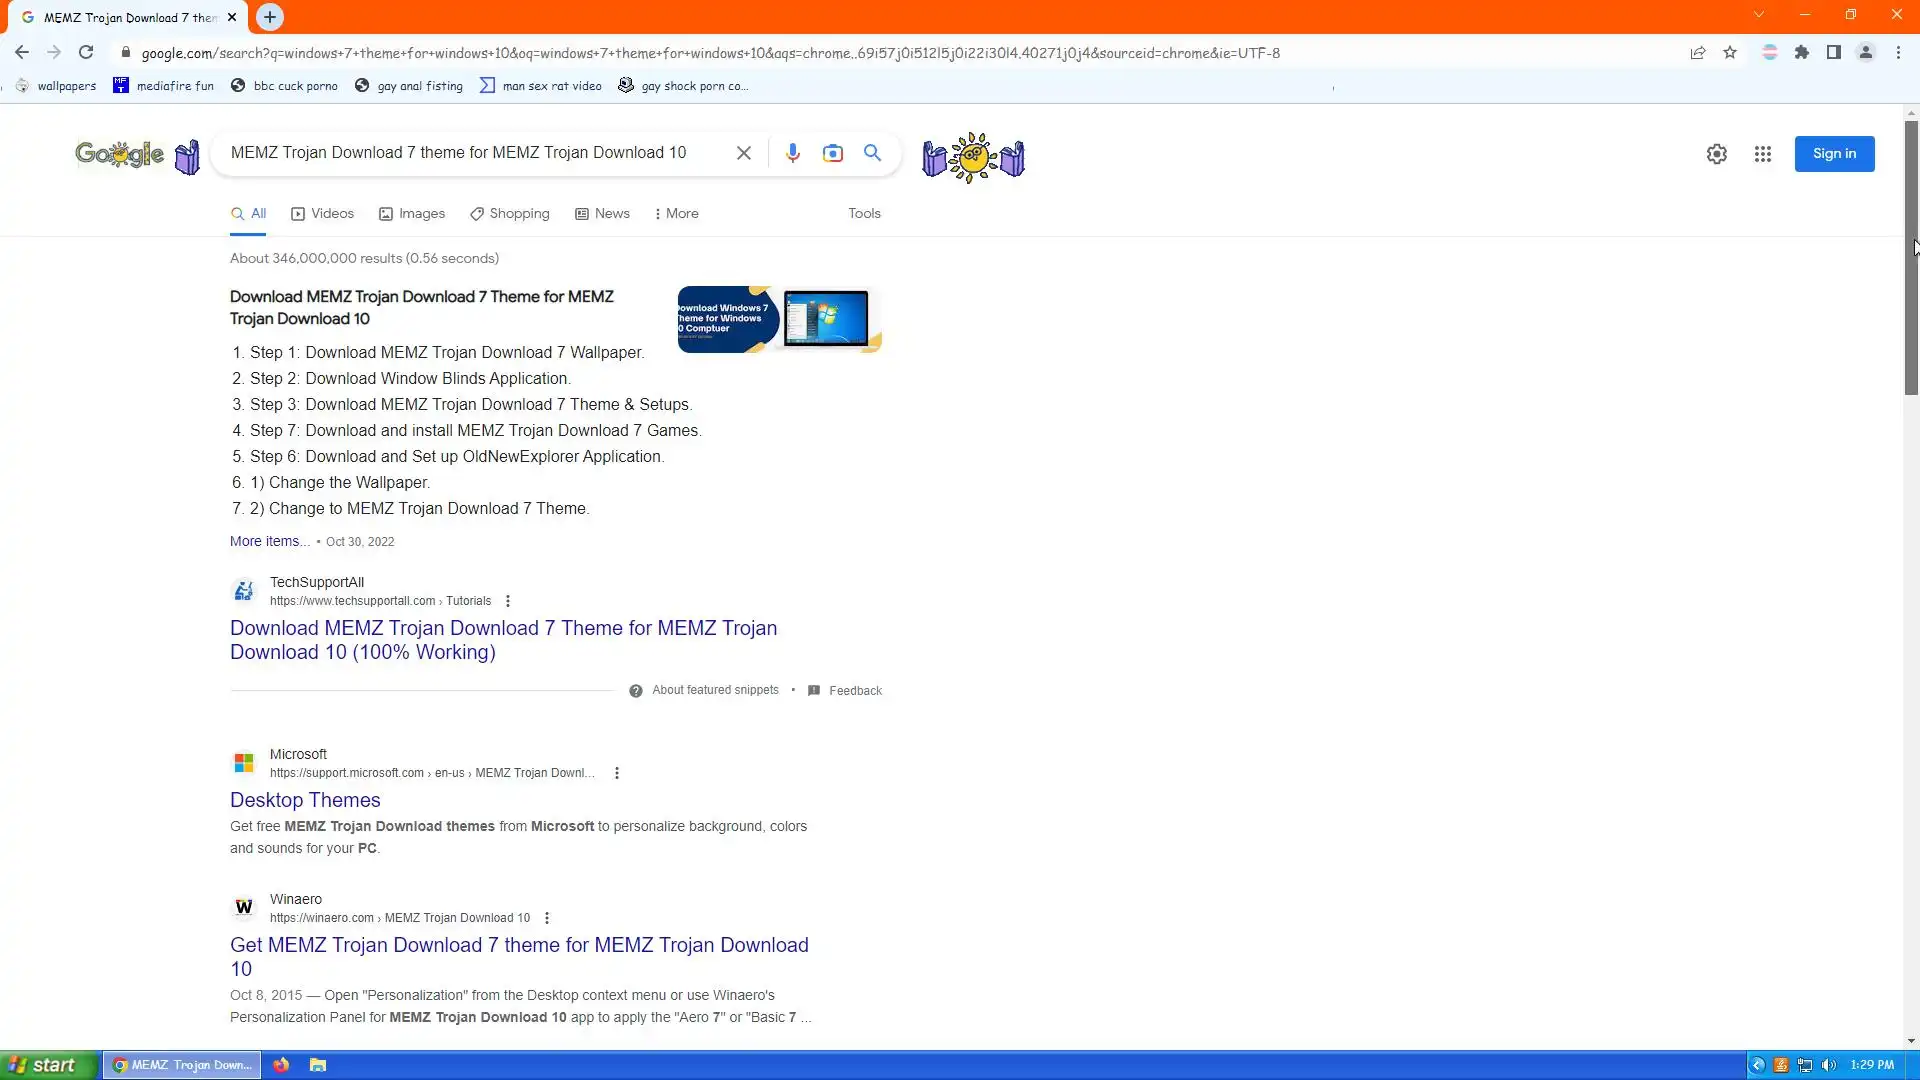The height and width of the screenshot is (1080, 1920).
Task: Open Google Lens image search
Action: 832,153
